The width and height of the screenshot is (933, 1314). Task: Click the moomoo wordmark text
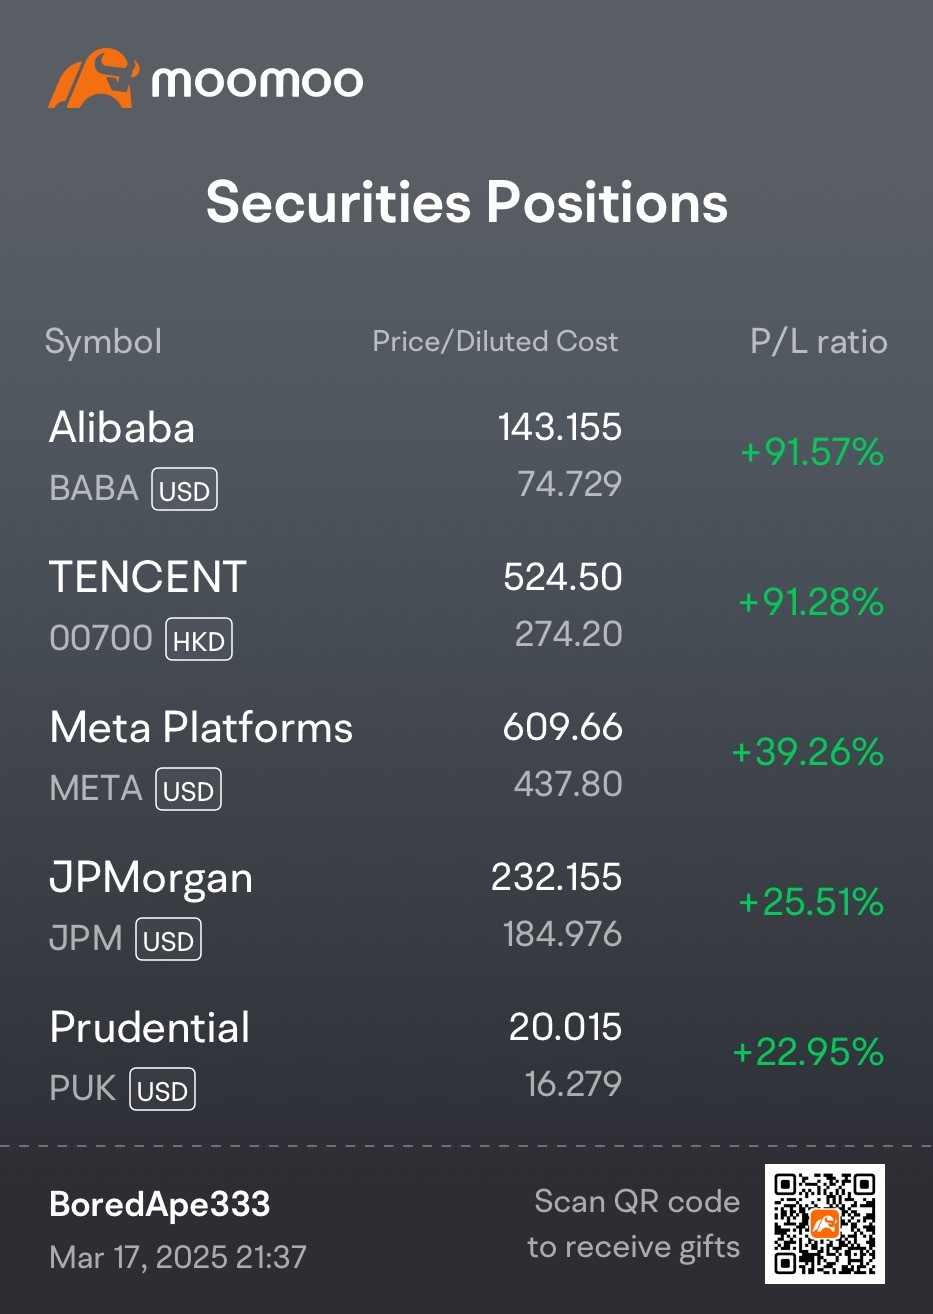[x=257, y=81]
